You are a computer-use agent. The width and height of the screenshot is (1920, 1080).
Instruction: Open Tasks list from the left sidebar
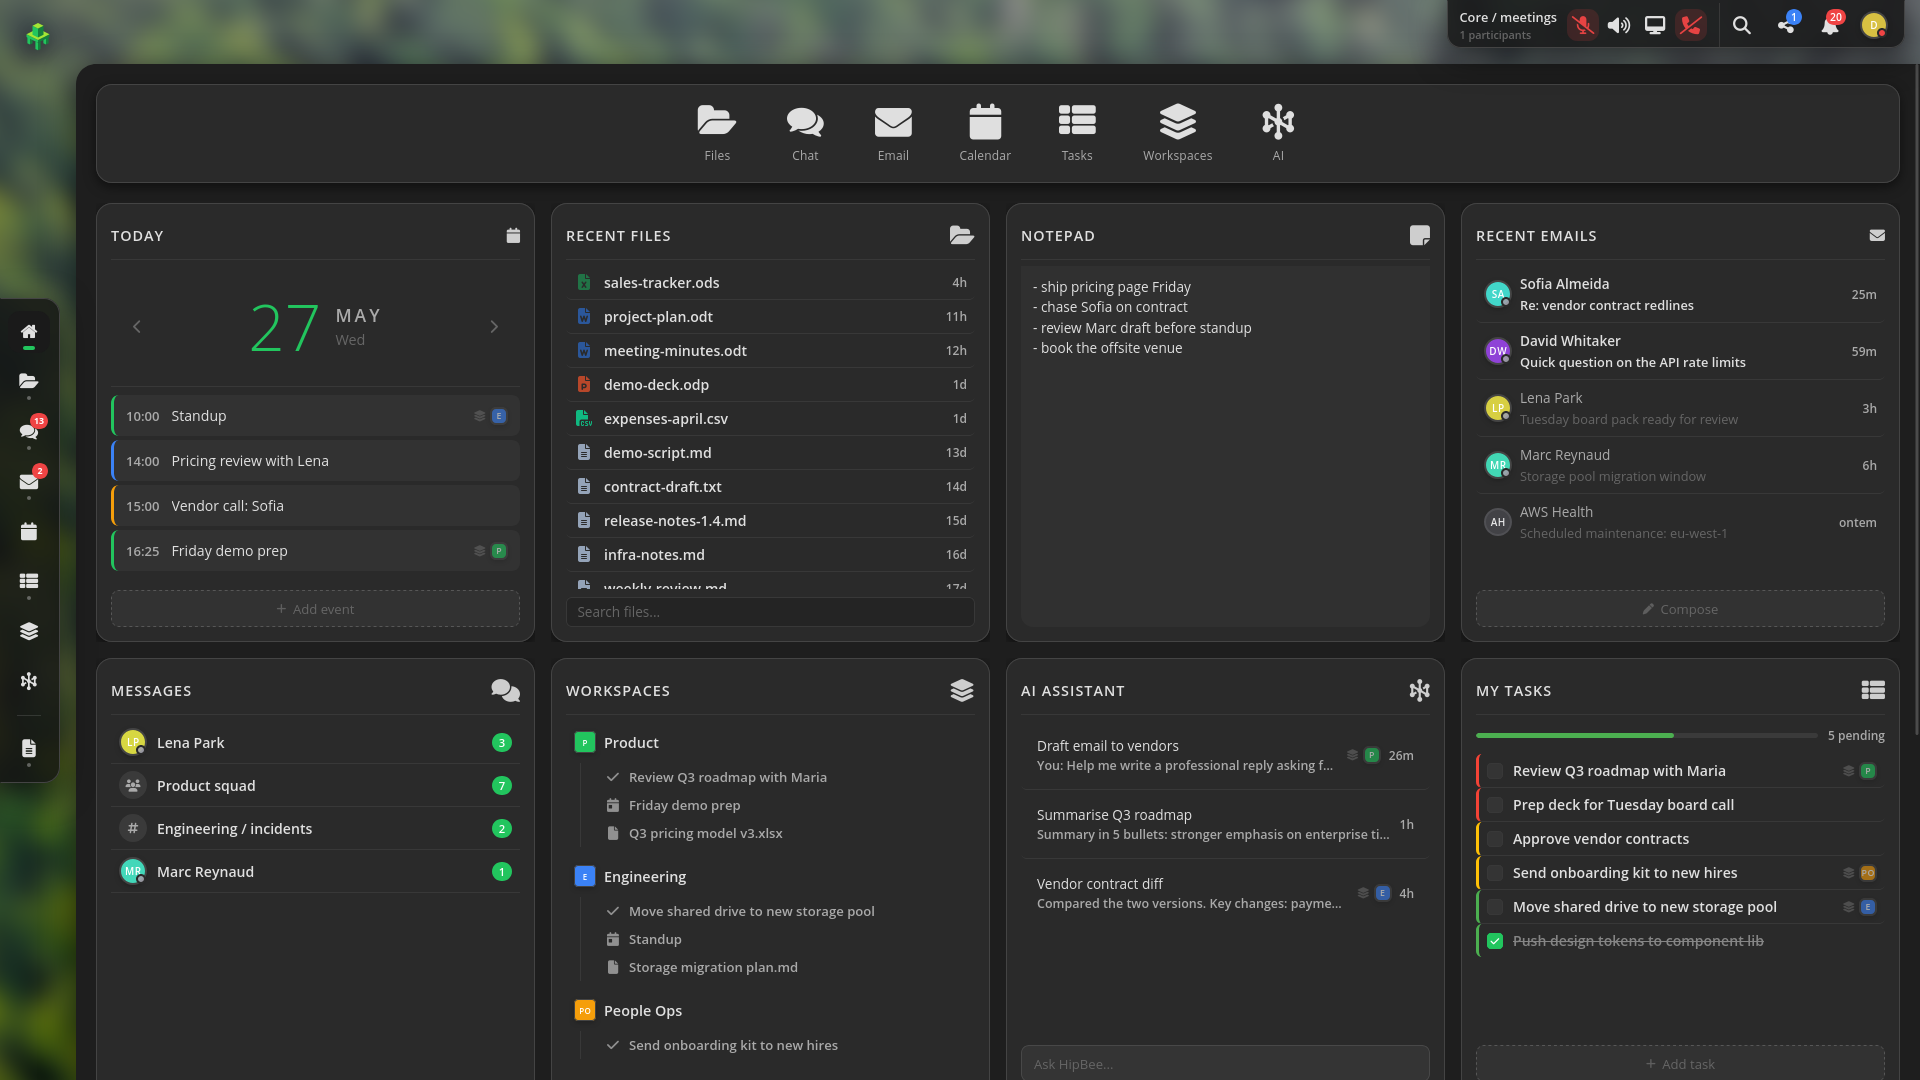[29, 581]
